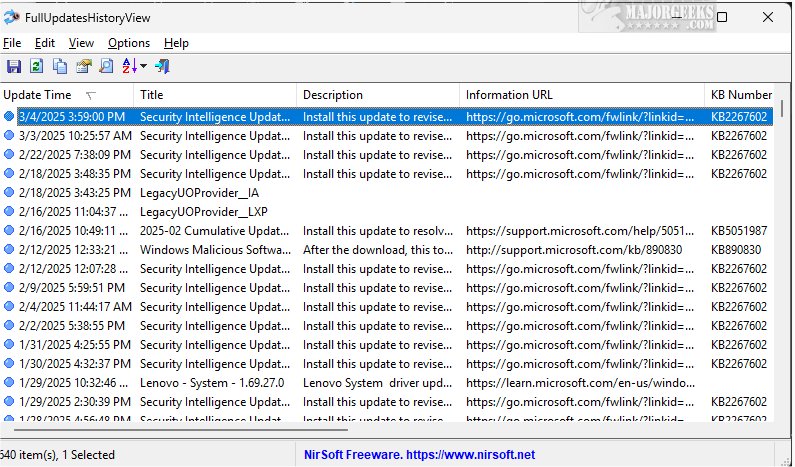Click blue circle icon of 1/29/2025 2:30:39 PM row

coord(9,402)
